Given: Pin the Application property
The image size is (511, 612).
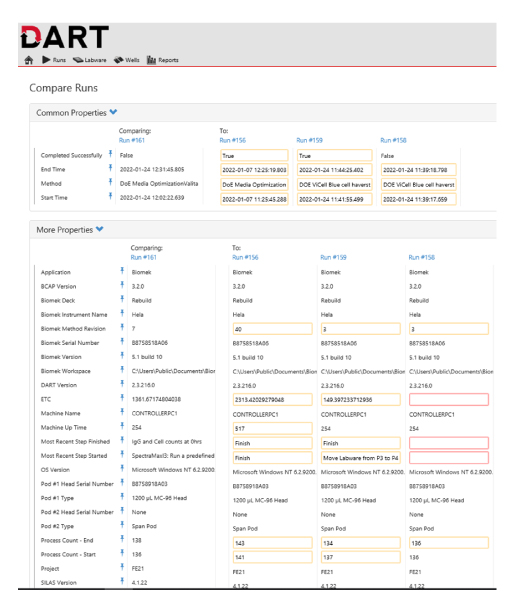Looking at the screenshot, I should (122, 270).
